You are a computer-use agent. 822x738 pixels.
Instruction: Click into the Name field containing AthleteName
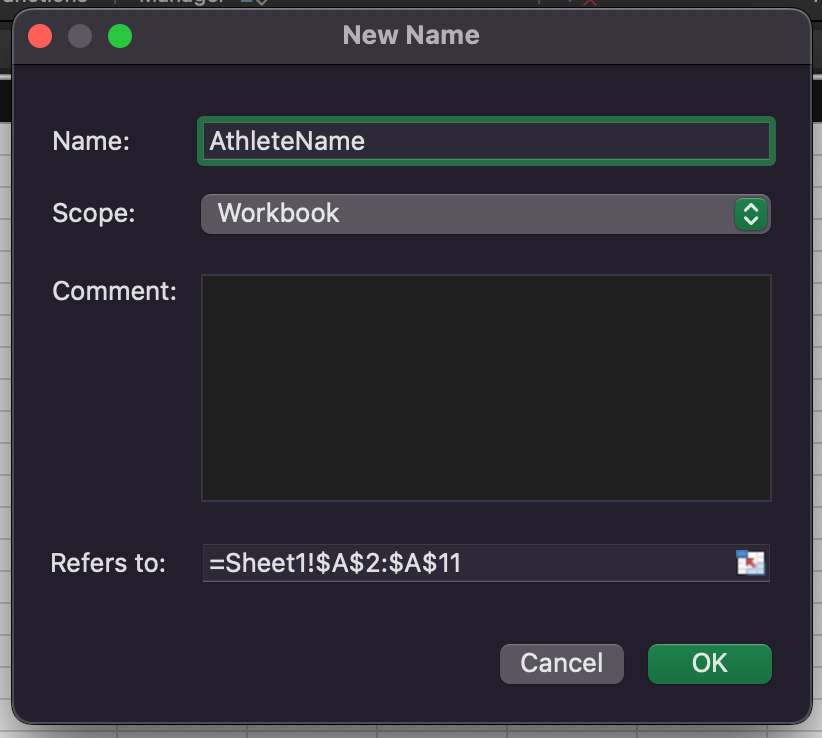(x=486, y=141)
